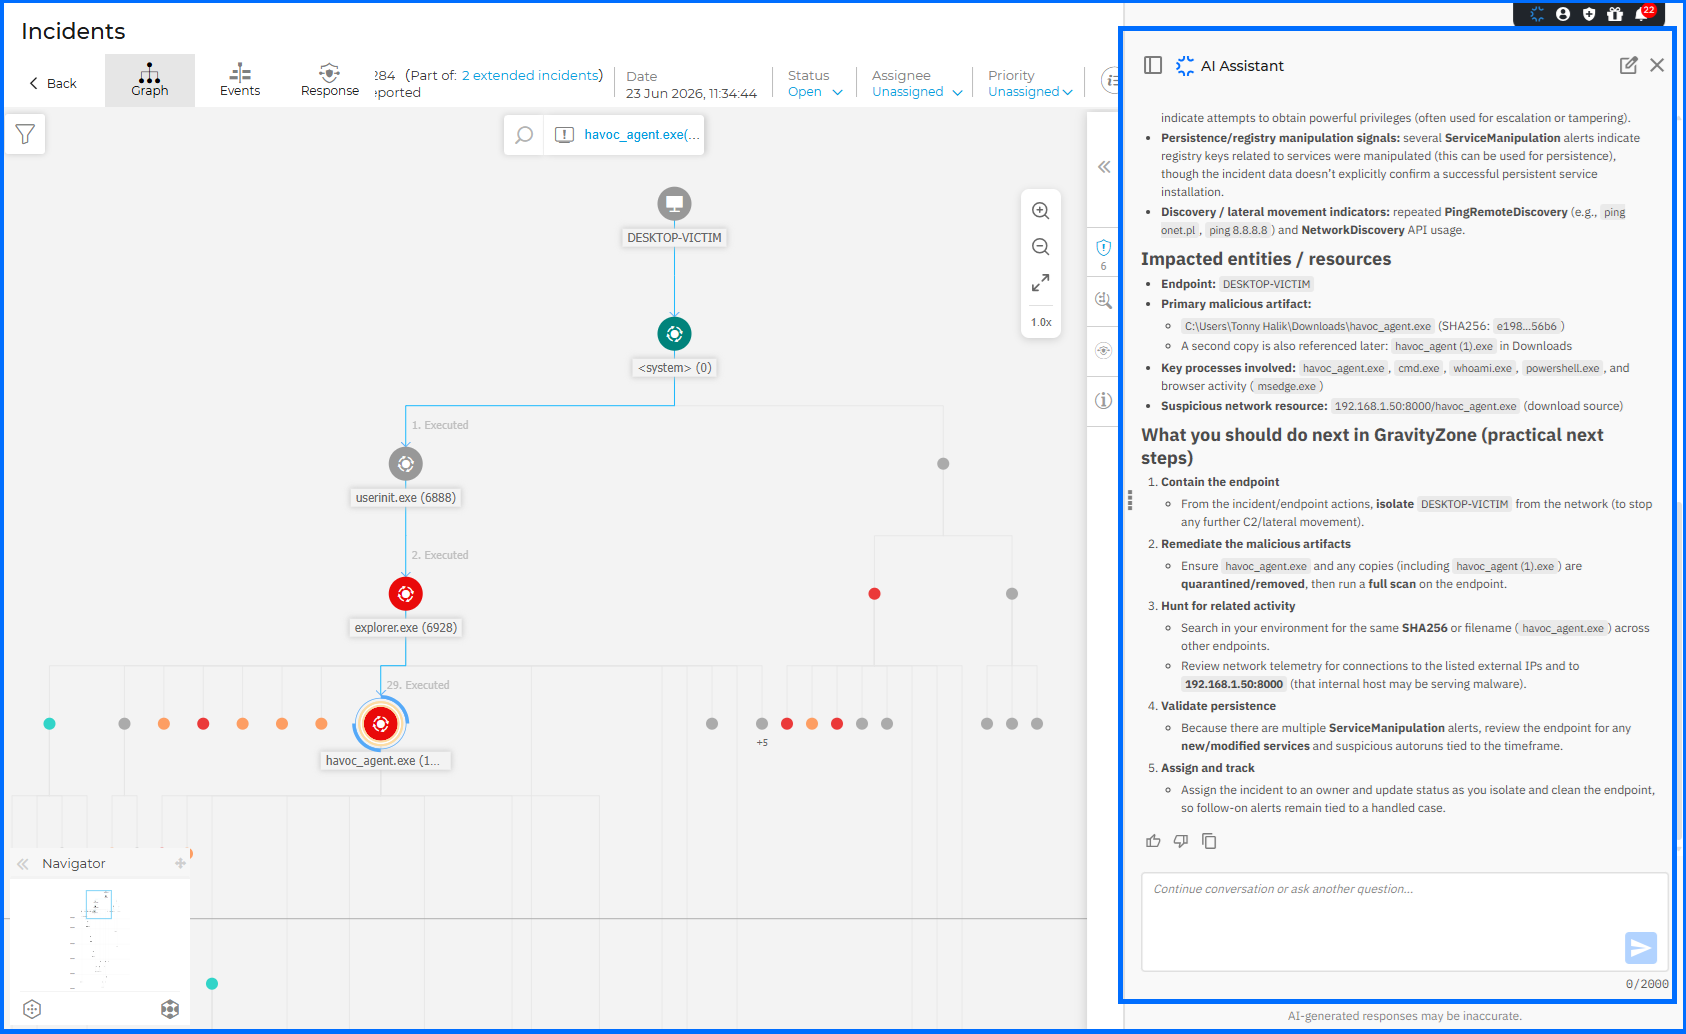Open the gift what's new icon
Viewport: 1686px width, 1034px height.
pyautogui.click(x=1615, y=14)
